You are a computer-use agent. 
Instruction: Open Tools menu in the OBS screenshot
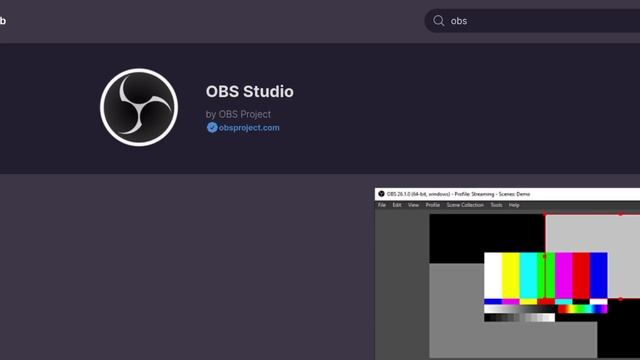coord(496,205)
